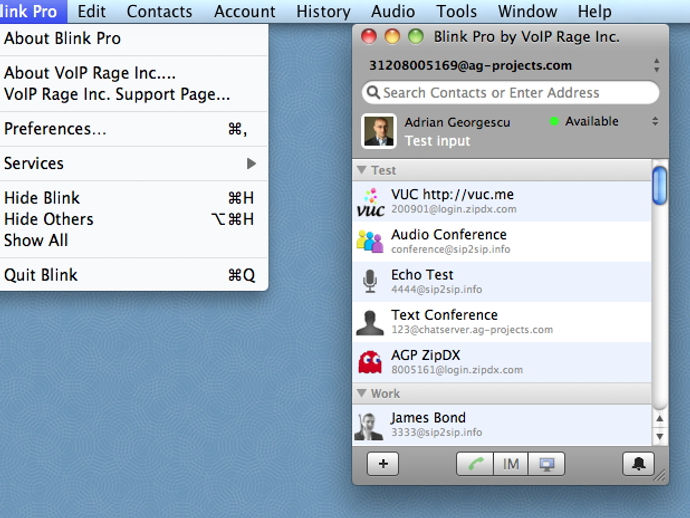Open the Help menu

595,11
